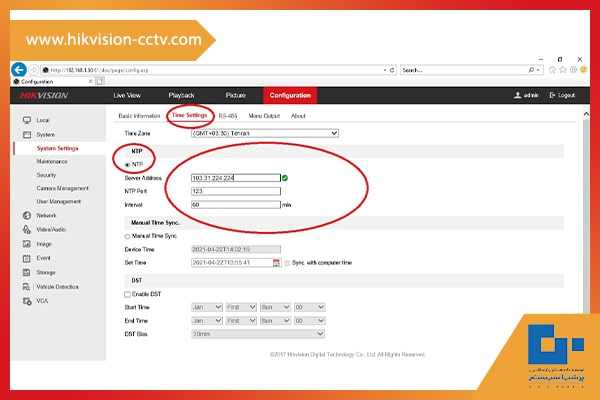Screen dimensions: 600x400
Task: Open the Time Settings tab
Action: pyautogui.click(x=189, y=115)
